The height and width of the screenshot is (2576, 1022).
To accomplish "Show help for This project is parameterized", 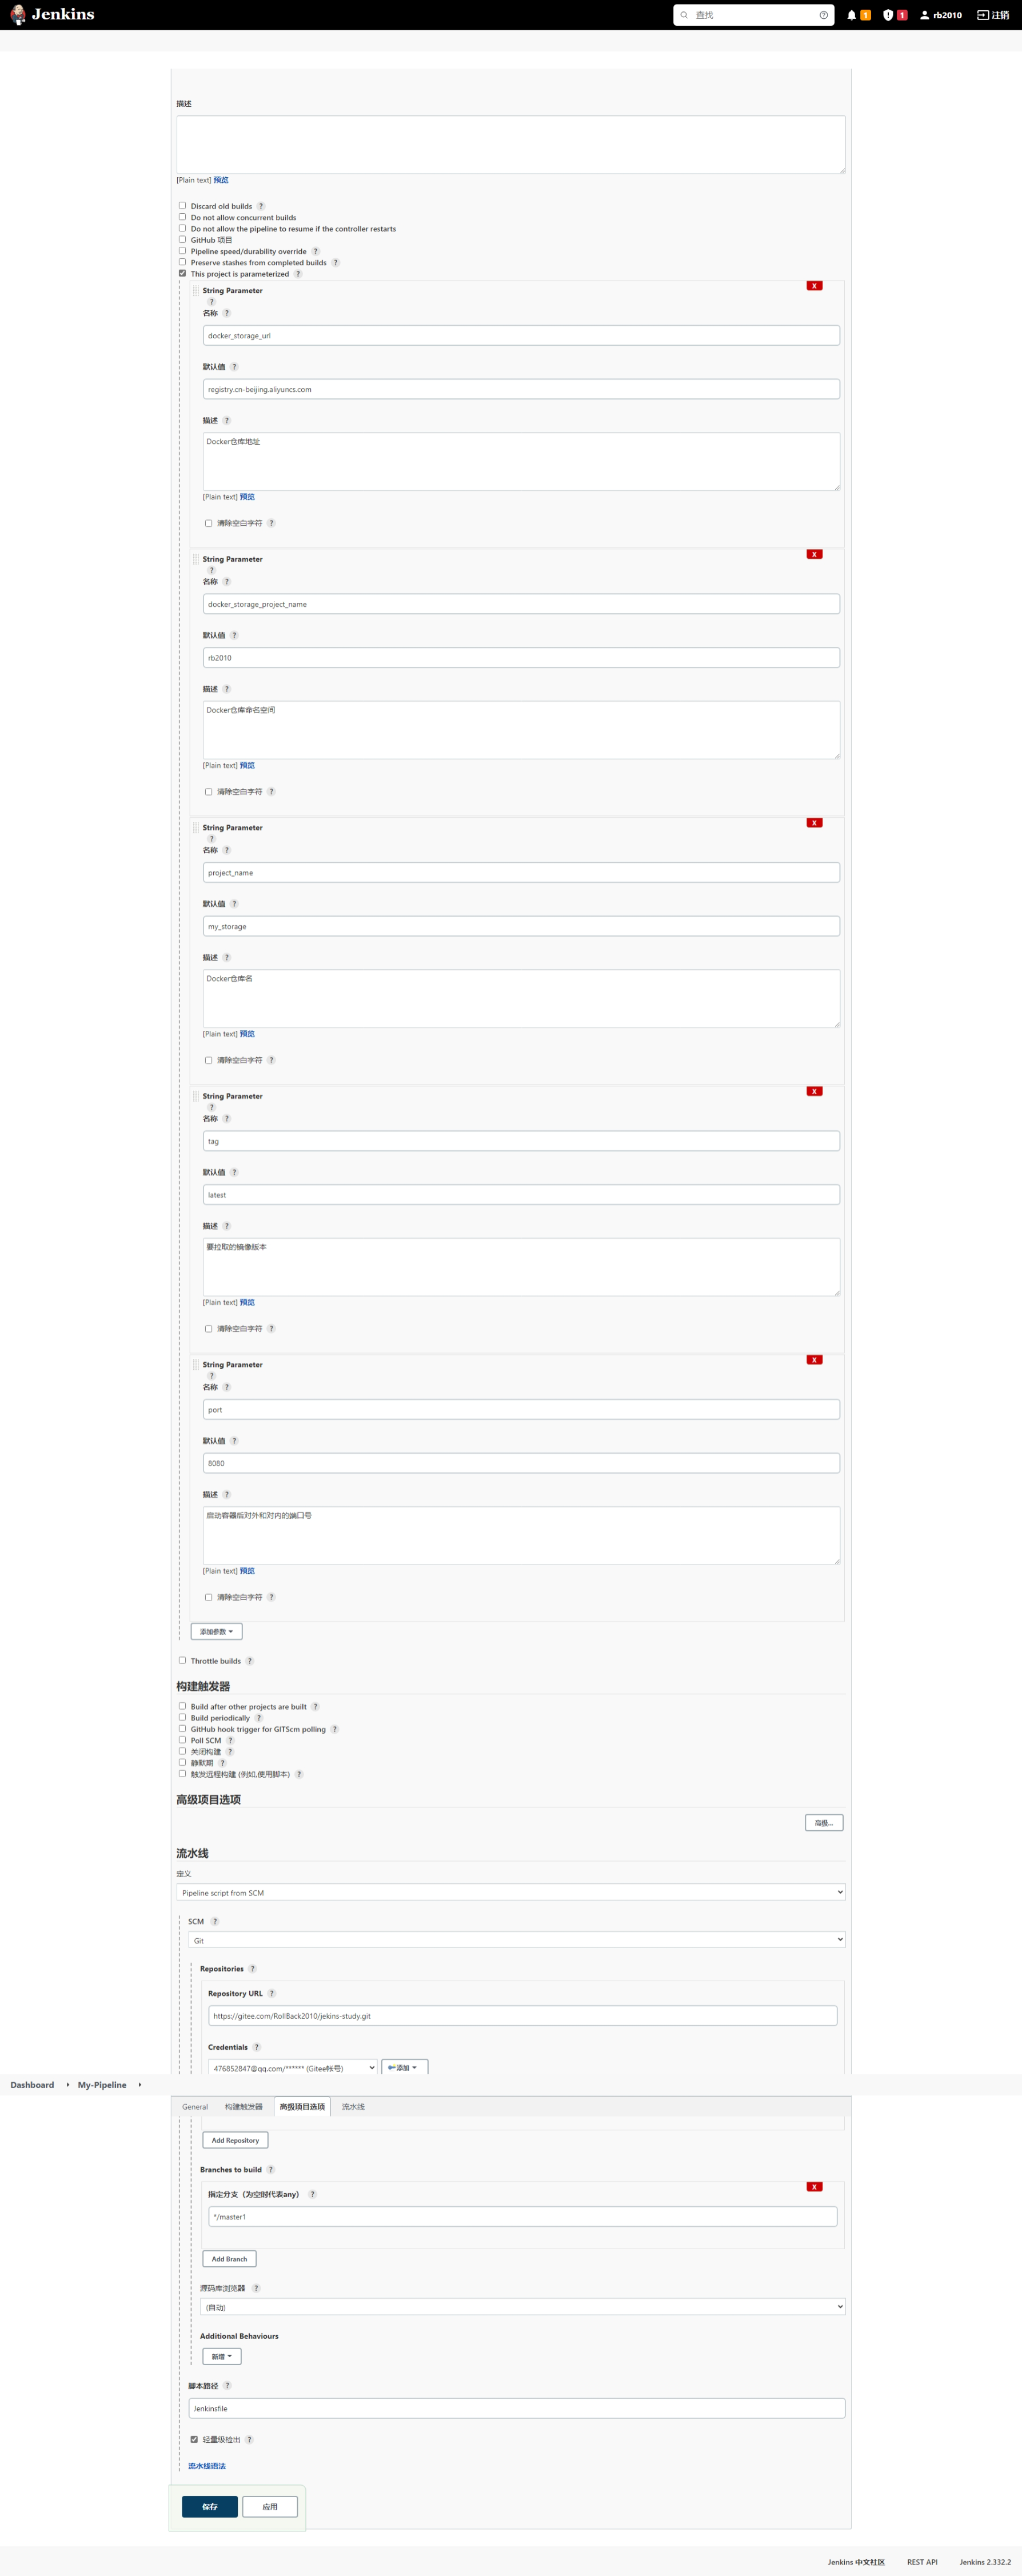I will 297,274.
